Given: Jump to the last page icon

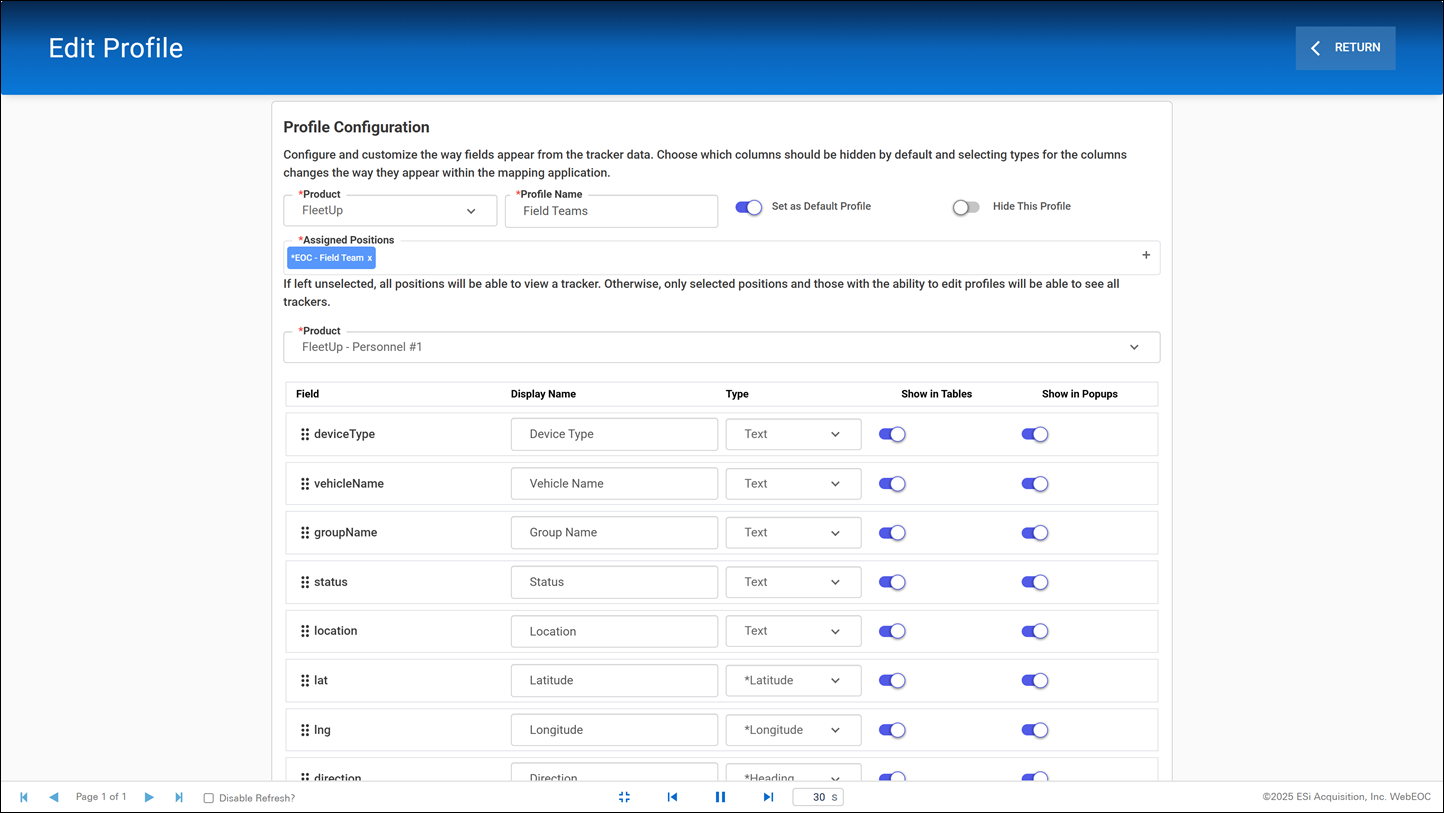Looking at the screenshot, I should click(x=179, y=797).
